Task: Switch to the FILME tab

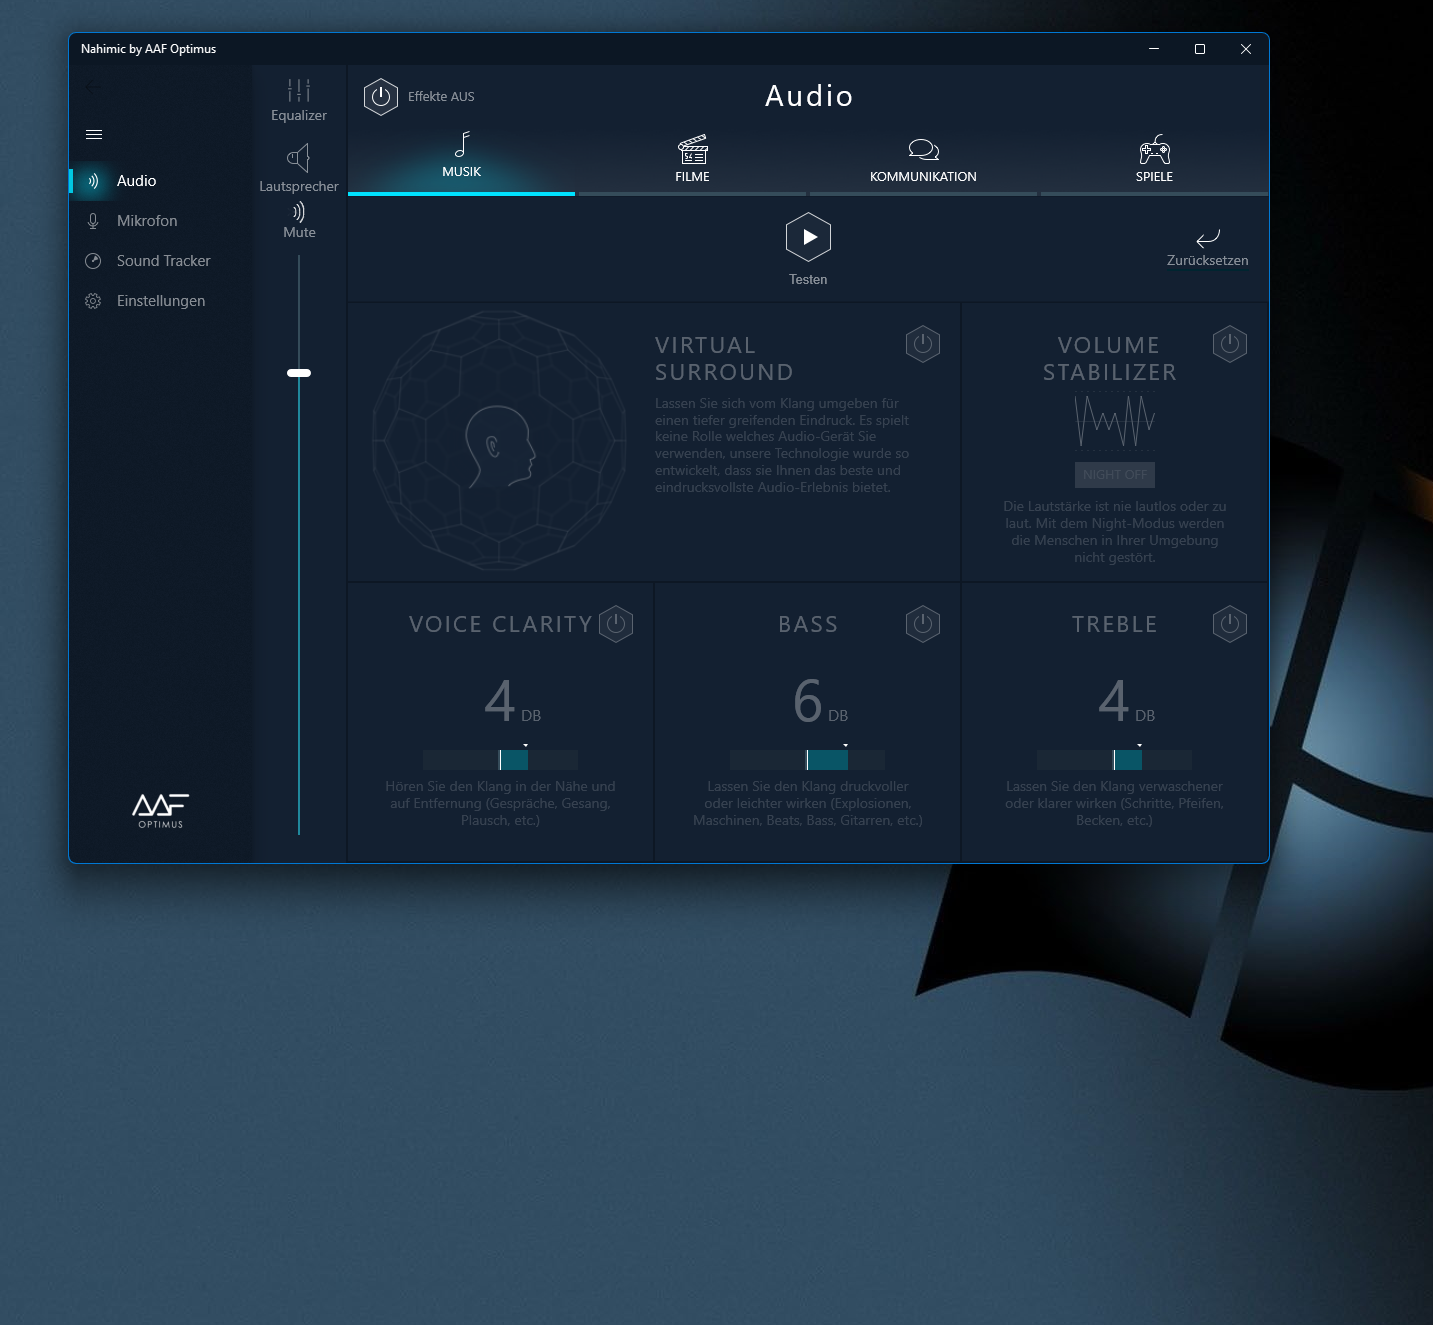Action: [x=692, y=158]
